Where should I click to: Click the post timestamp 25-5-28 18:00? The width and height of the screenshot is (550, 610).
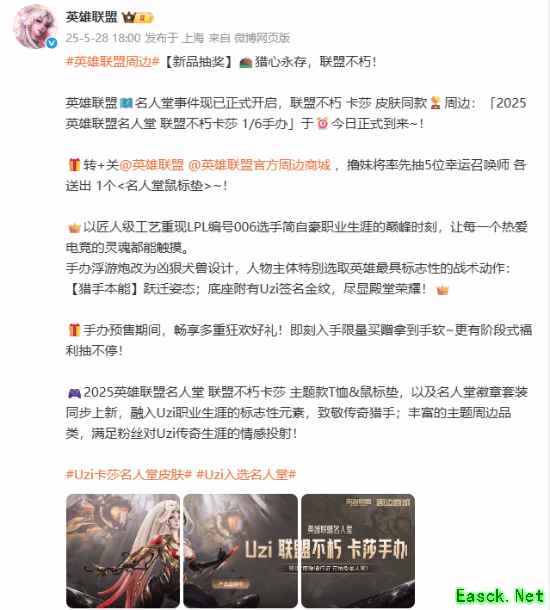click(x=103, y=38)
